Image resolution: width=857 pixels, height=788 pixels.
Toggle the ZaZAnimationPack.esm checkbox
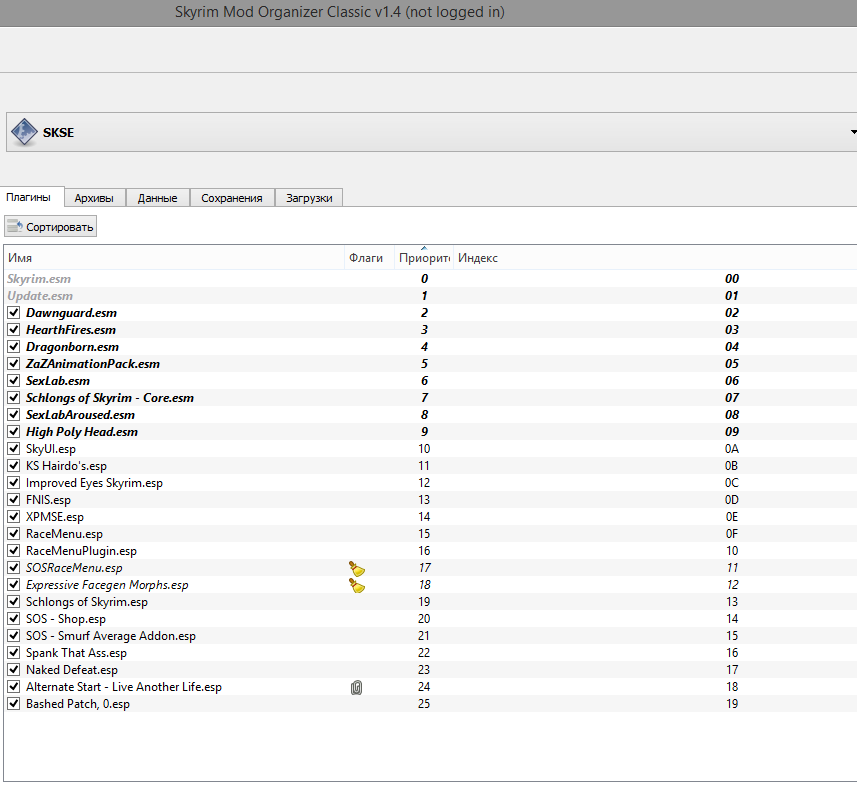tap(14, 363)
